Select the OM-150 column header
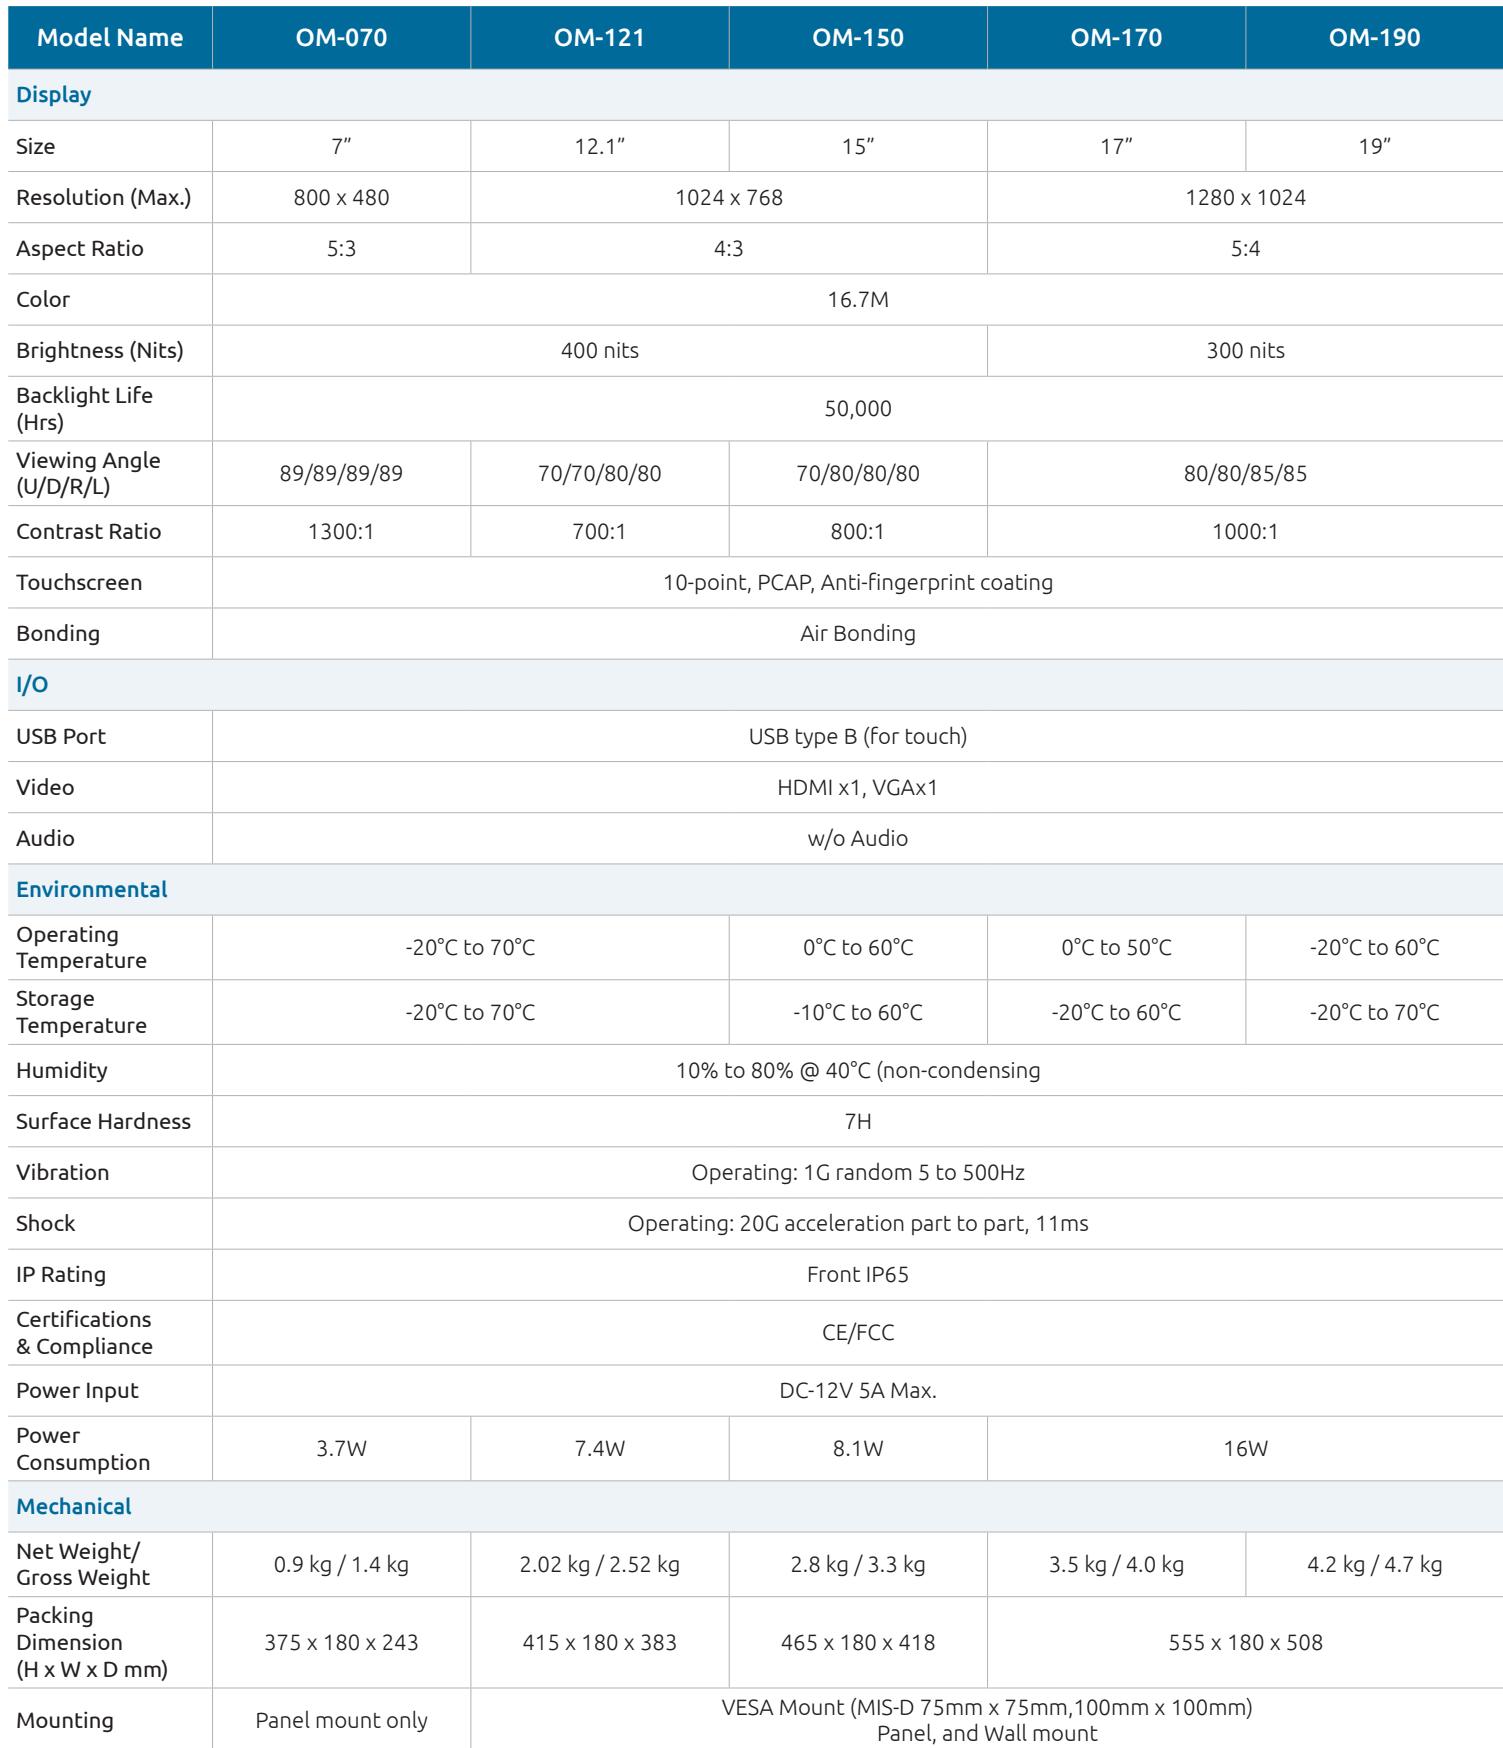Screen dimensions: 1503x1748 tap(858, 38)
